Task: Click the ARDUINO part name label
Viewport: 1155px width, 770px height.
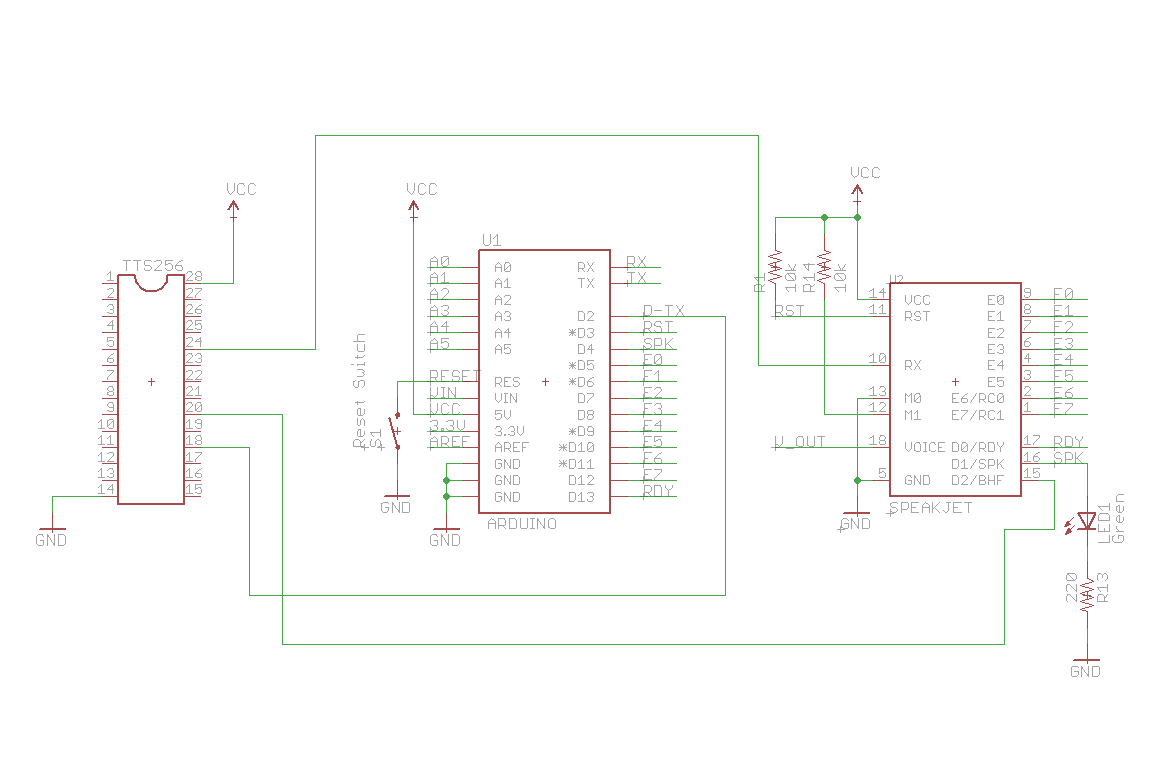Action: coord(522,524)
